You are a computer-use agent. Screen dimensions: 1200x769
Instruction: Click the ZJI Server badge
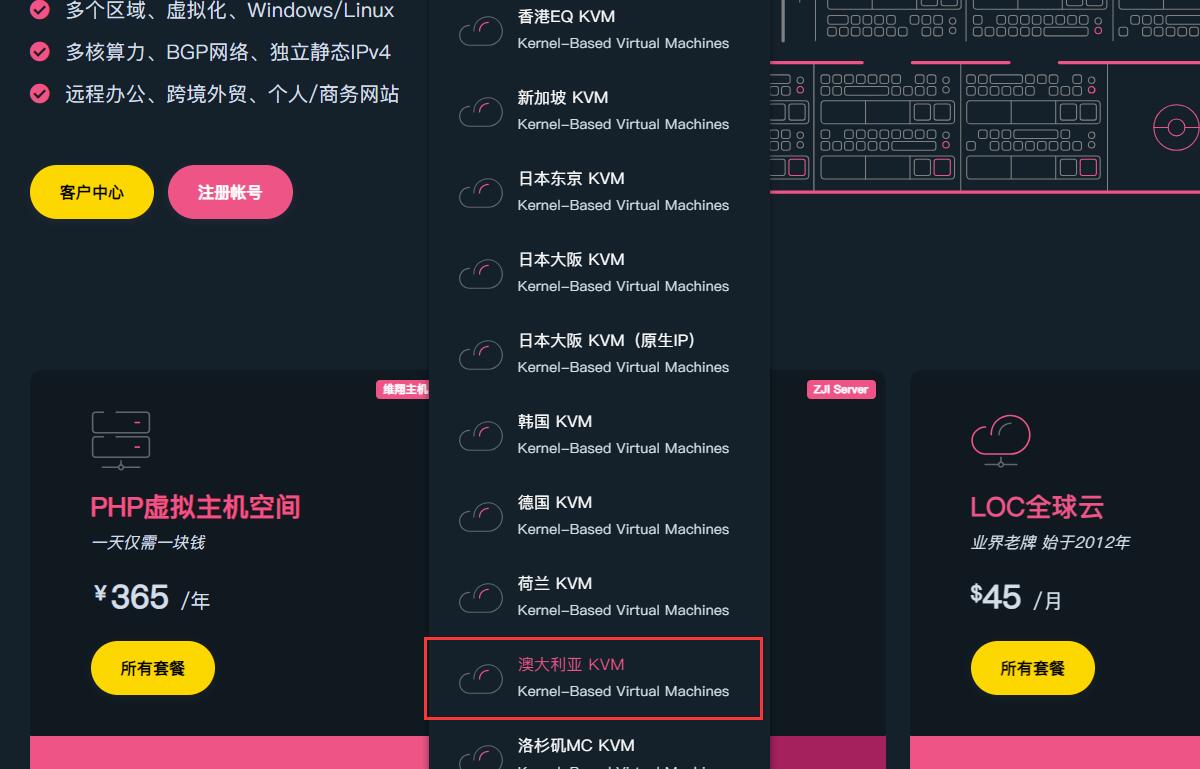(x=841, y=389)
